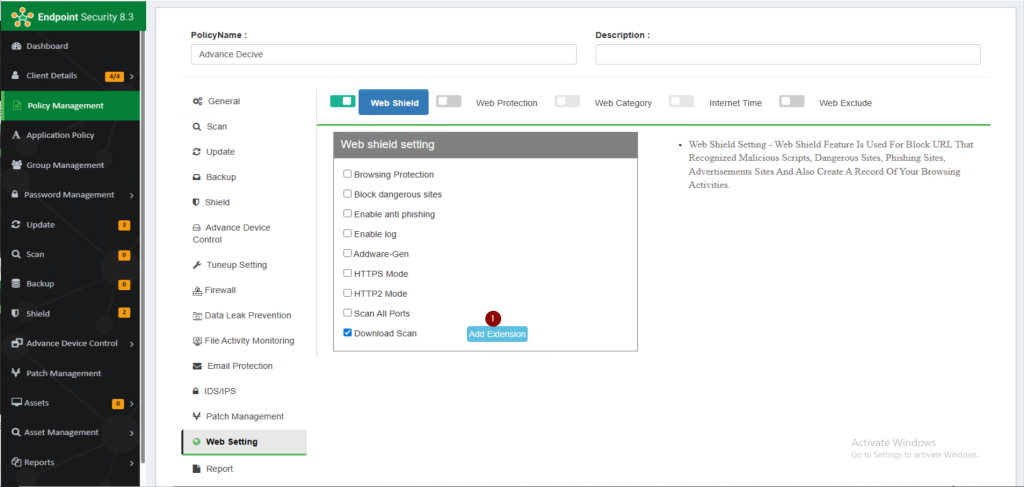
Task: Select the Email Protection envelope icon
Action: click(197, 366)
